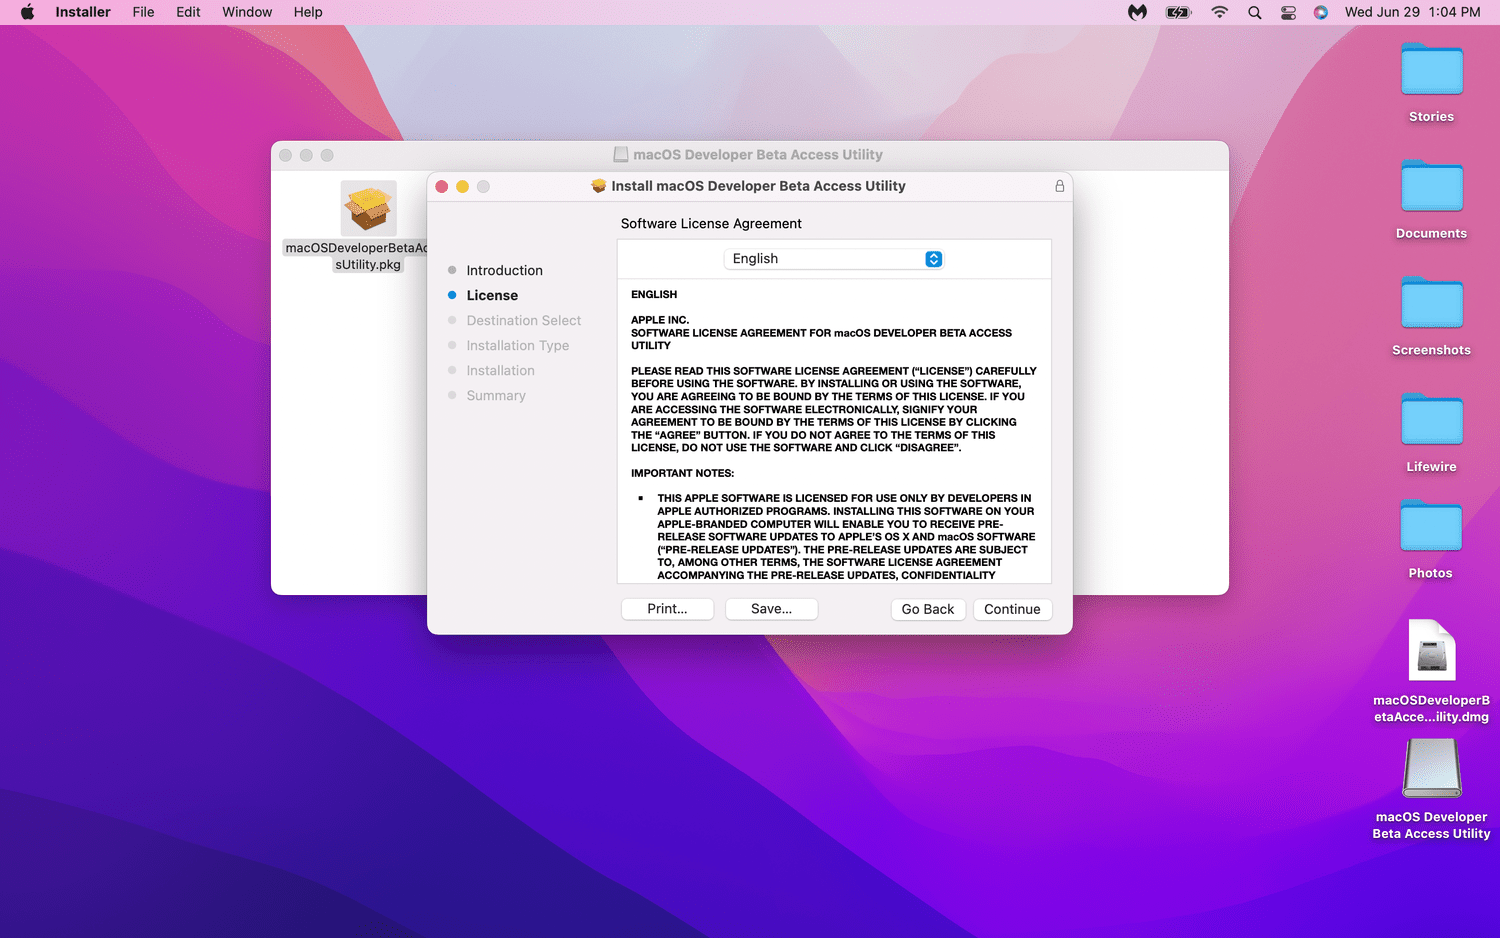Click the macOSDeveloperBetaAccessUtility.pkg file name label
Image resolution: width=1500 pixels, height=938 pixels.
coord(357,256)
